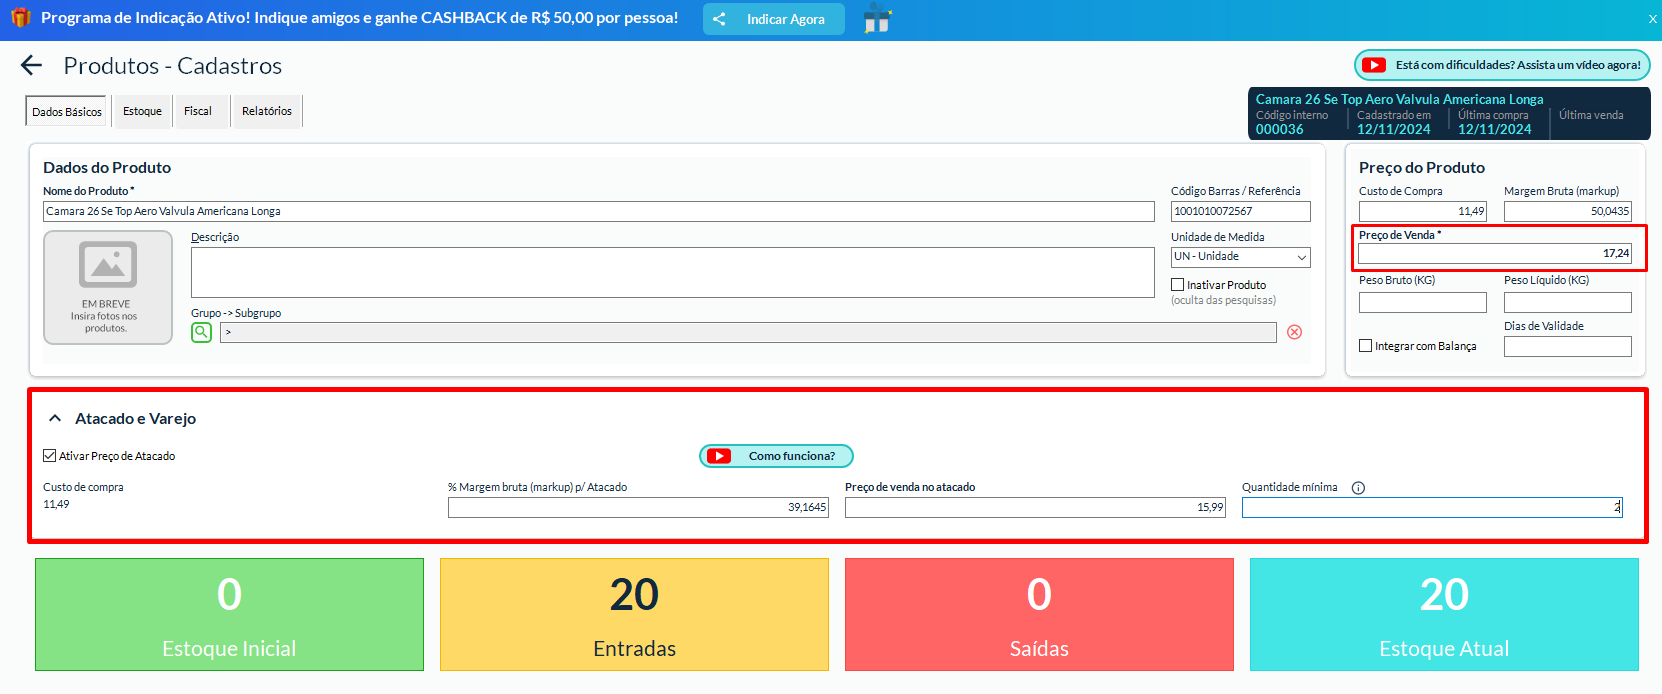Click the green search icon for Grupo
Screen dimensions: 1662x694
[202, 332]
